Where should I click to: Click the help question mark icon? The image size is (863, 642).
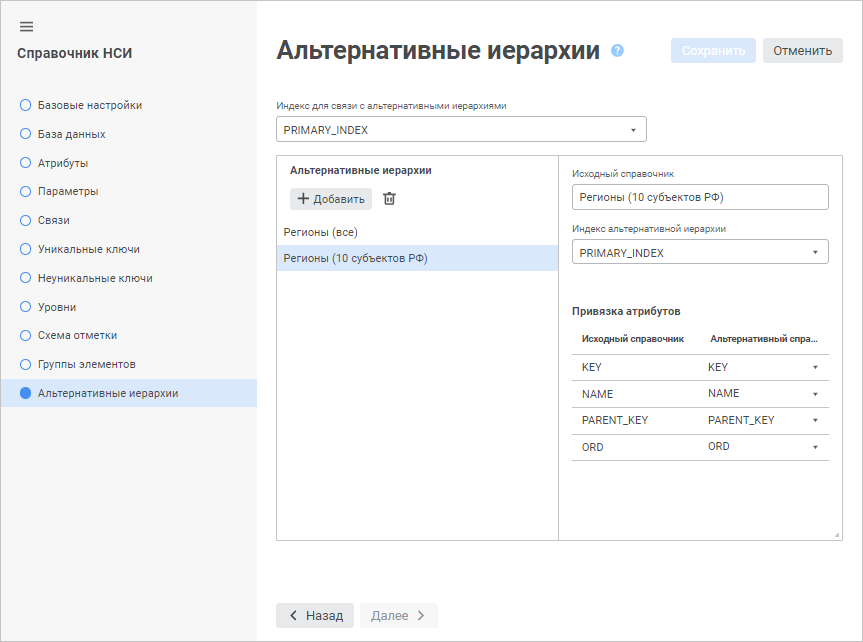617,50
